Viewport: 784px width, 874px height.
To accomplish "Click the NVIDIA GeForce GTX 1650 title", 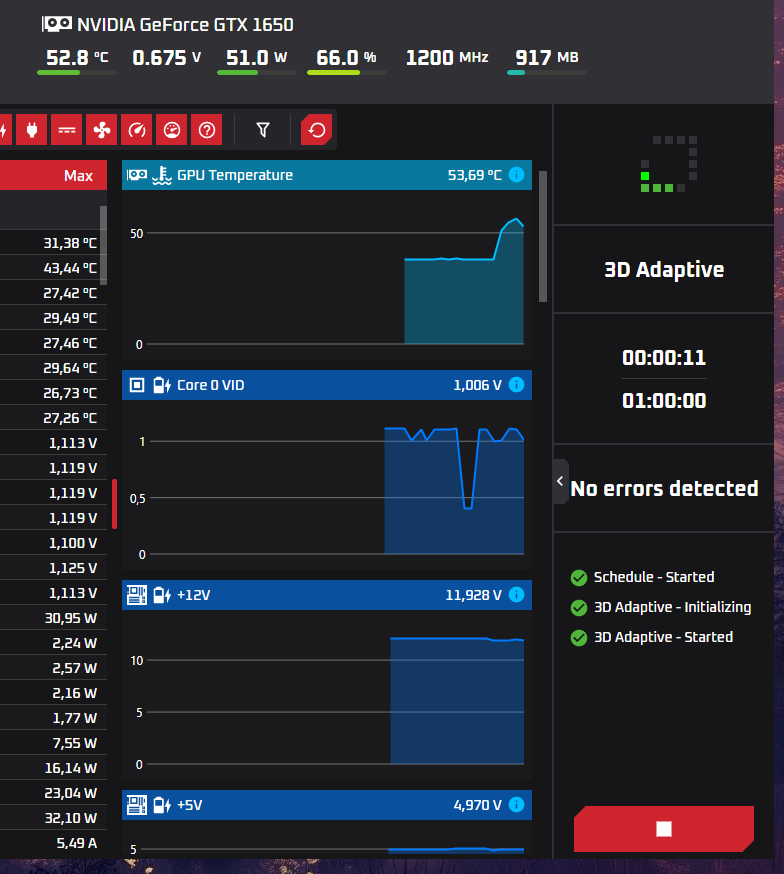I will coord(185,25).
